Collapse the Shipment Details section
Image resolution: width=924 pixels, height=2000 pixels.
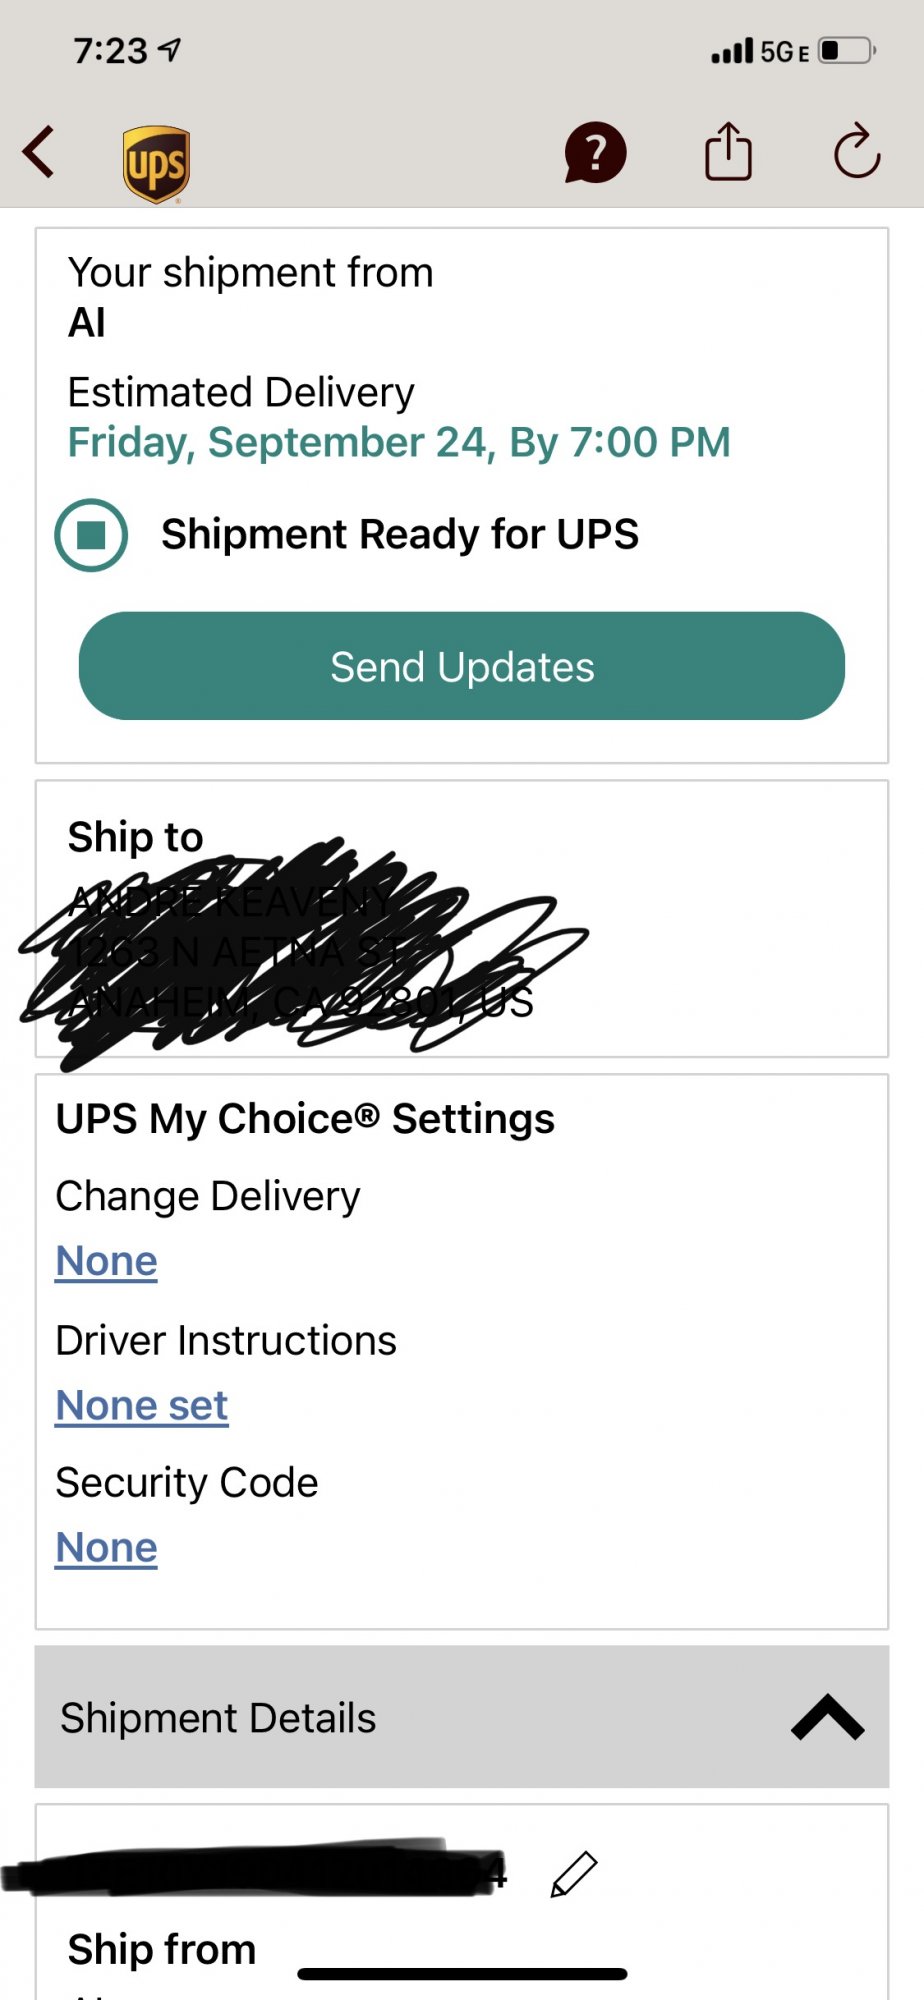pyautogui.click(x=827, y=1717)
